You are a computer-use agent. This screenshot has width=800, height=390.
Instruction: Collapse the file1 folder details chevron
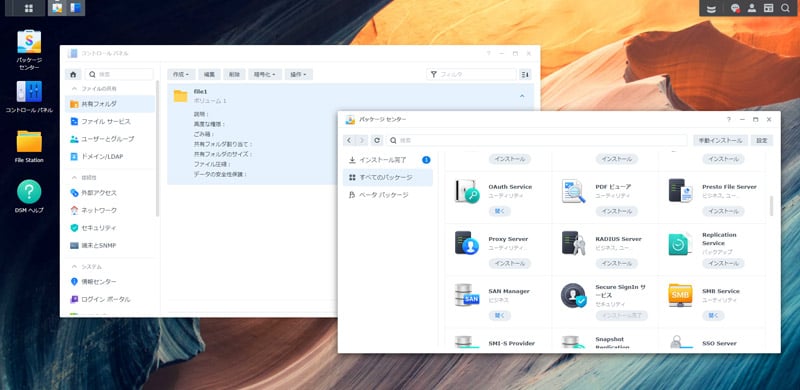point(522,96)
